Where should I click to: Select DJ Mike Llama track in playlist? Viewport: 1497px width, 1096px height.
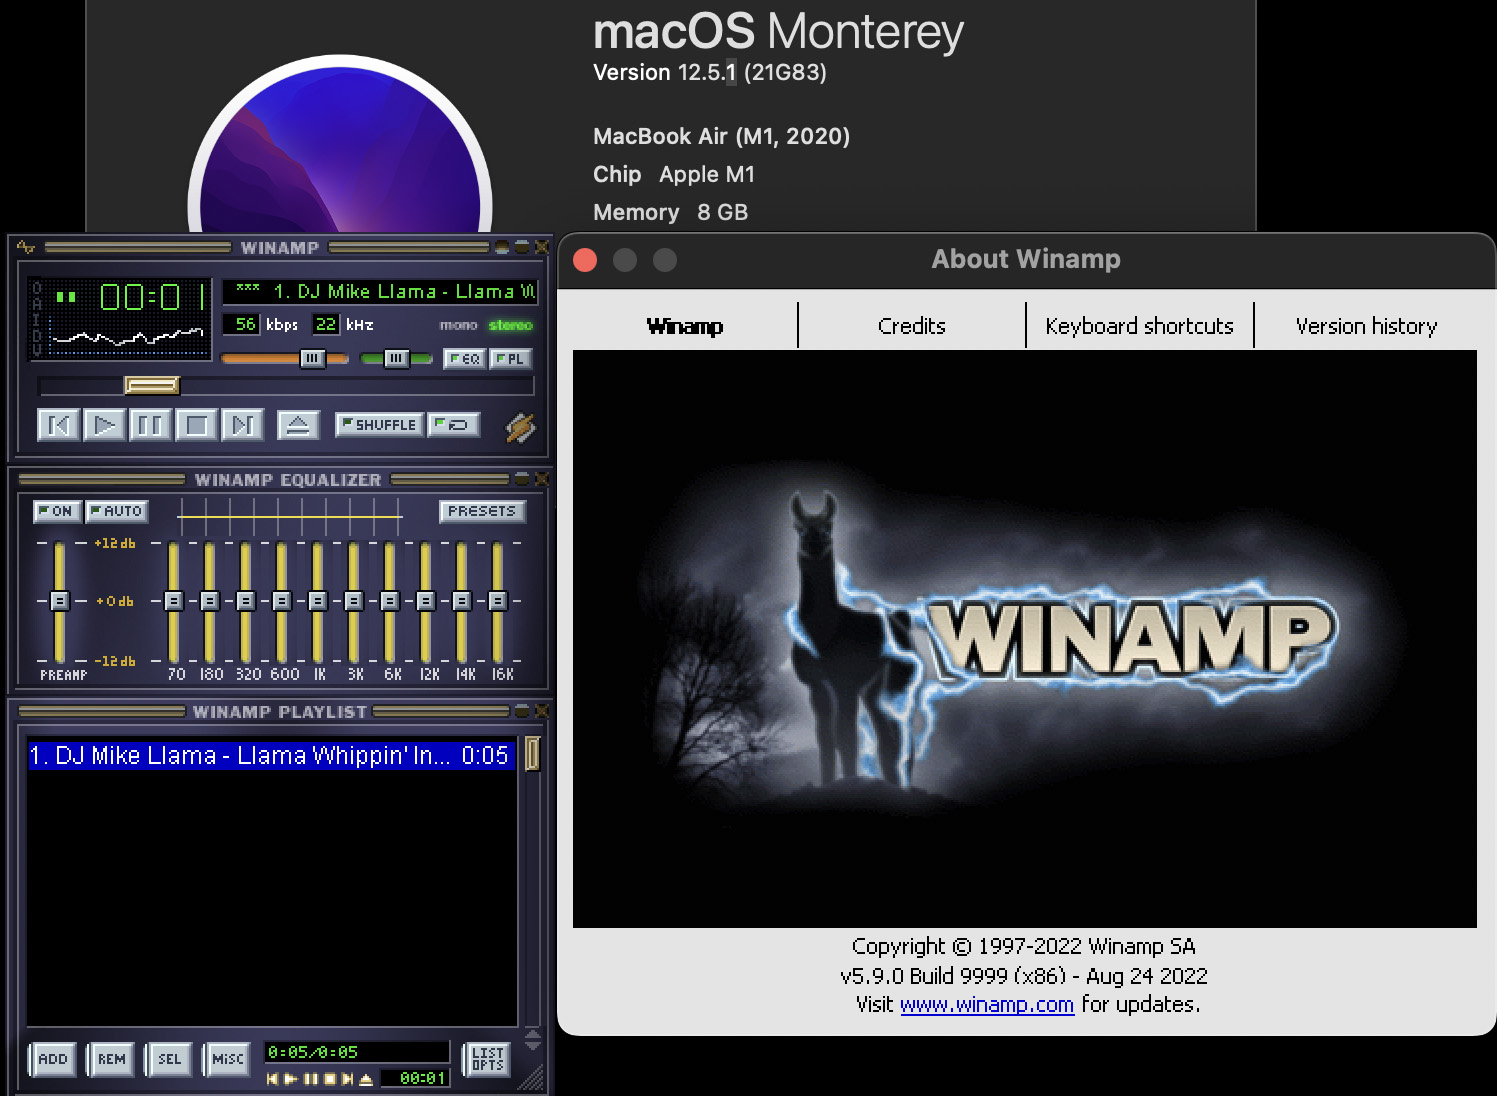pyautogui.click(x=270, y=755)
